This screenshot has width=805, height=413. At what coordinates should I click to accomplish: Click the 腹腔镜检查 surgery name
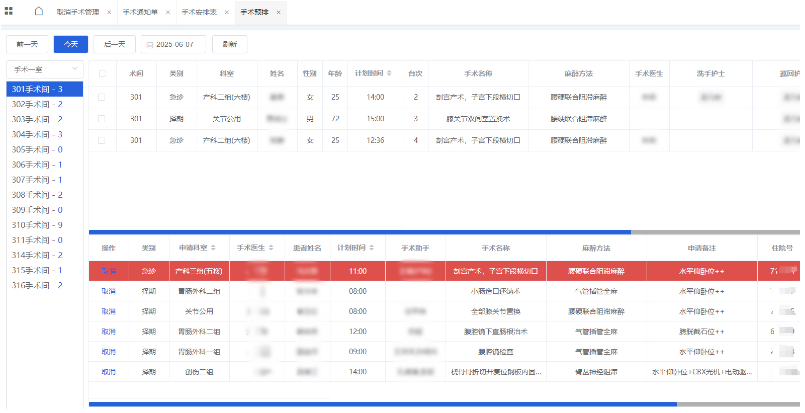(495, 352)
